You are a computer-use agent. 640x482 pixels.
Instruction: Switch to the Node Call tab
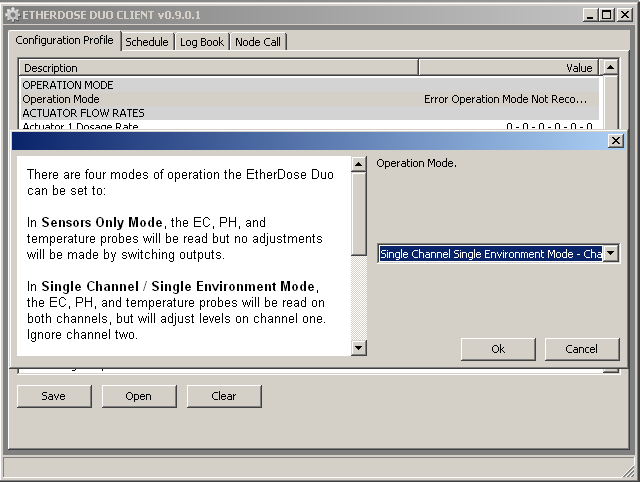pyautogui.click(x=258, y=42)
